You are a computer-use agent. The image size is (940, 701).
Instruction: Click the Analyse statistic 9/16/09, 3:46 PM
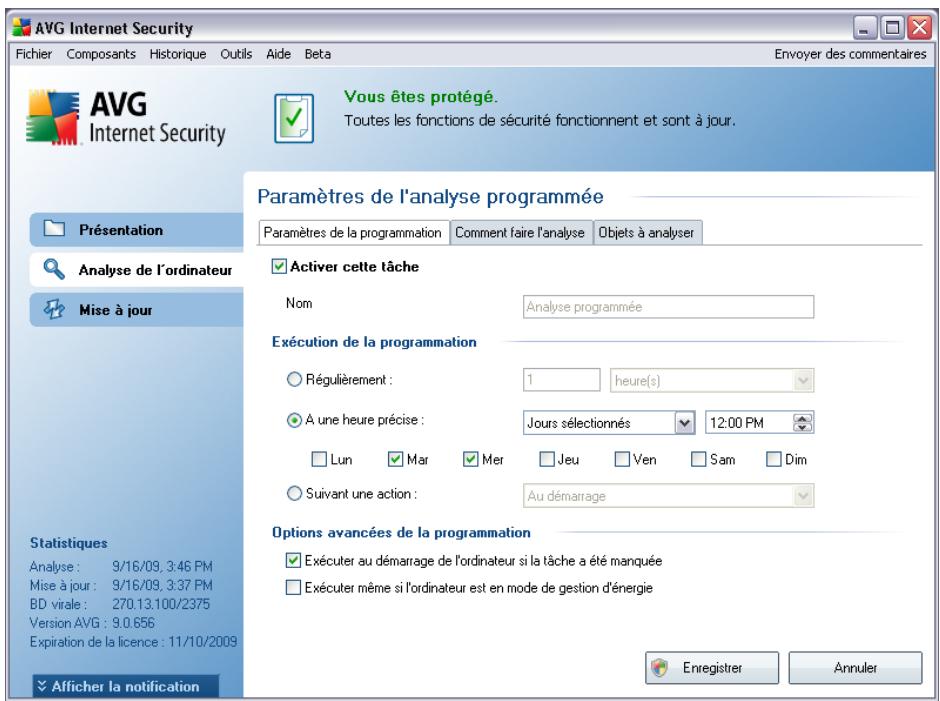point(162,566)
